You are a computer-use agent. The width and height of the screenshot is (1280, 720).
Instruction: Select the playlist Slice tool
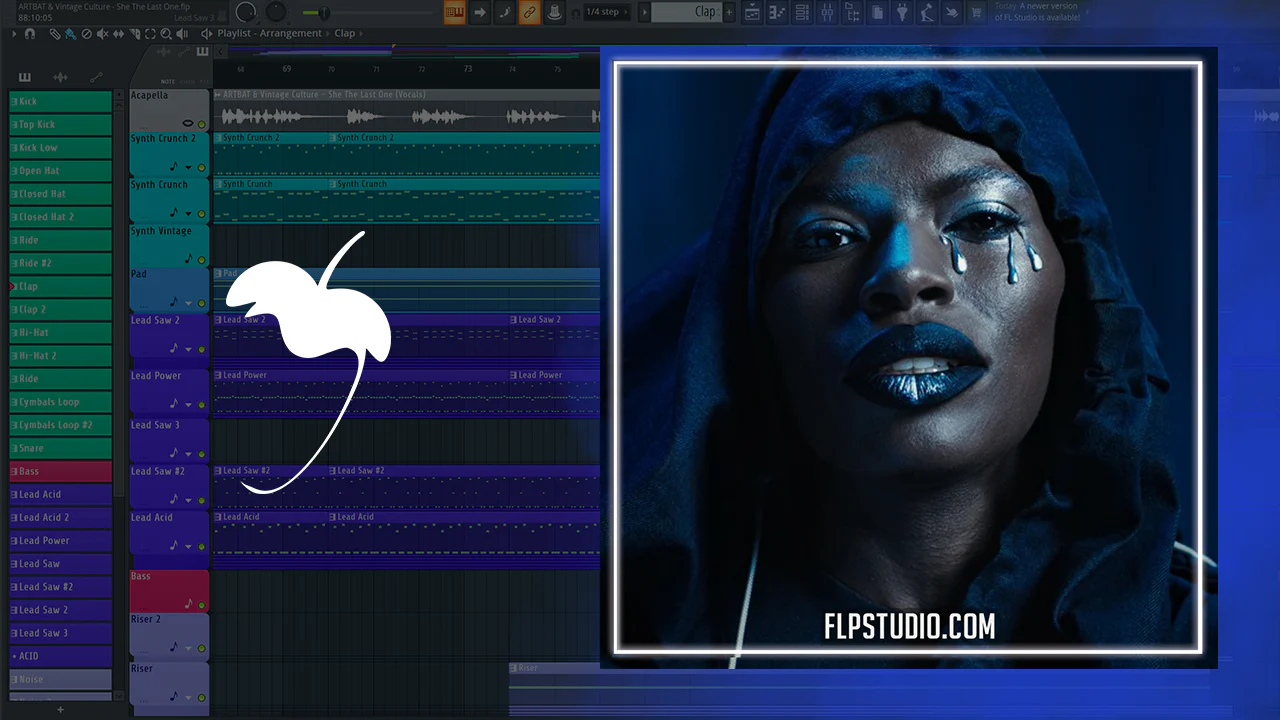coord(134,33)
